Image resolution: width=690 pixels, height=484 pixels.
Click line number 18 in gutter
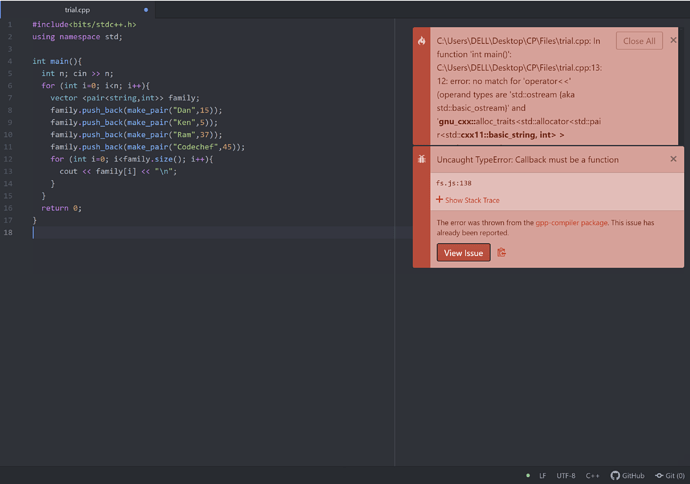pyautogui.click(x=8, y=232)
